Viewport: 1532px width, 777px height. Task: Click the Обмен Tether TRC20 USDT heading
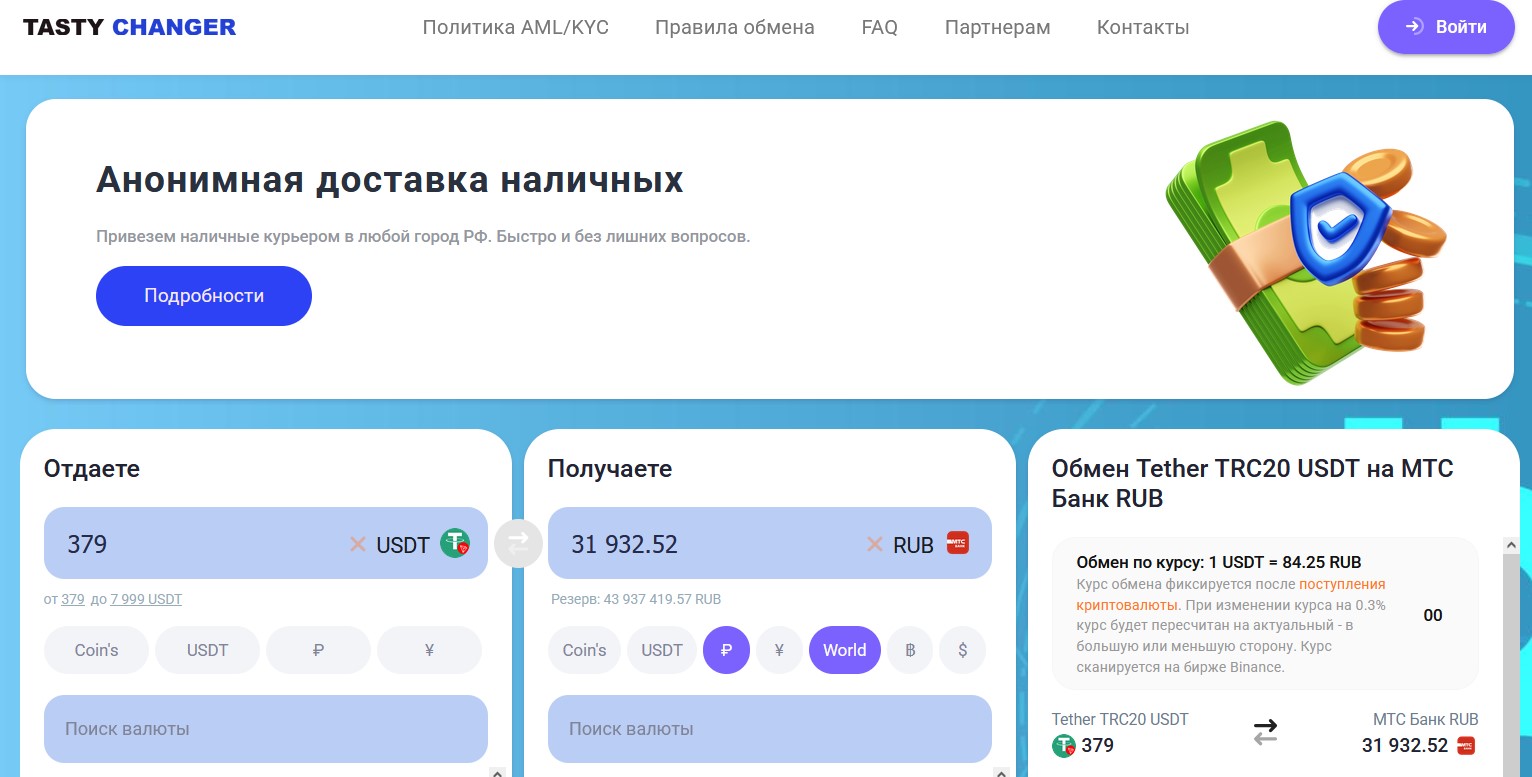pyautogui.click(x=1252, y=483)
